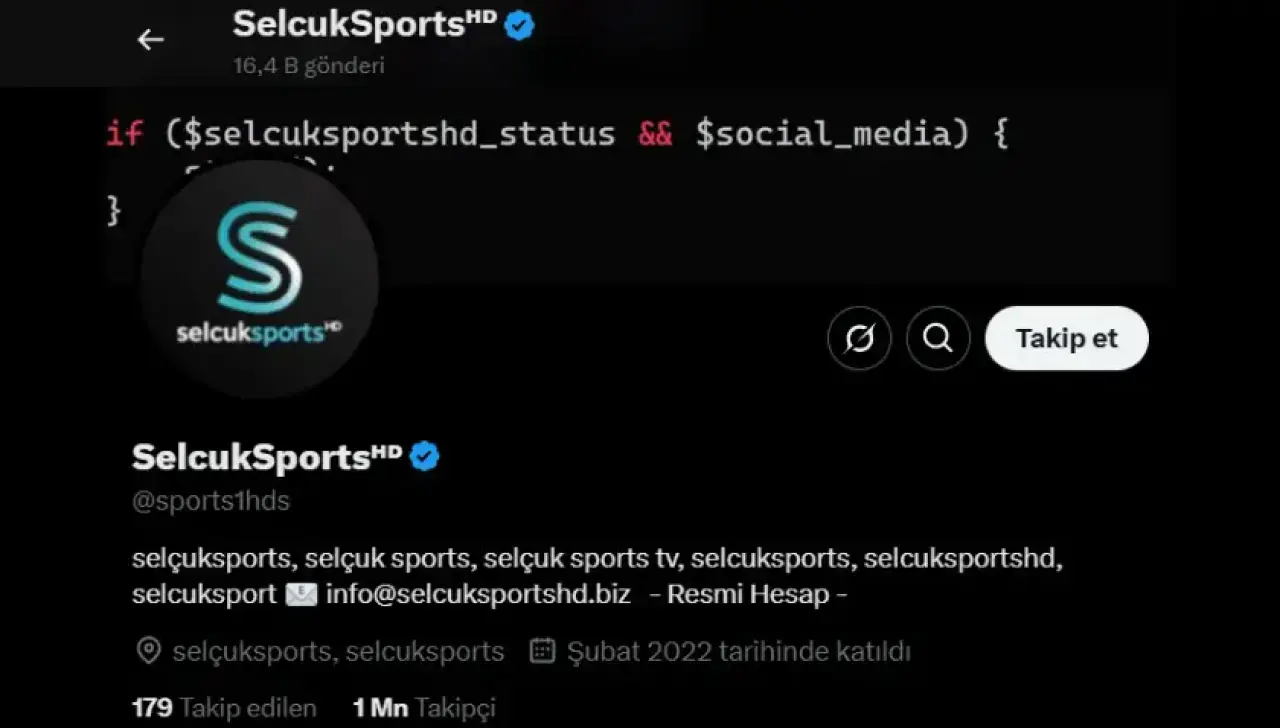The height and width of the screenshot is (728, 1280).
Task: Click the Grok circular icon button
Action: (859, 338)
